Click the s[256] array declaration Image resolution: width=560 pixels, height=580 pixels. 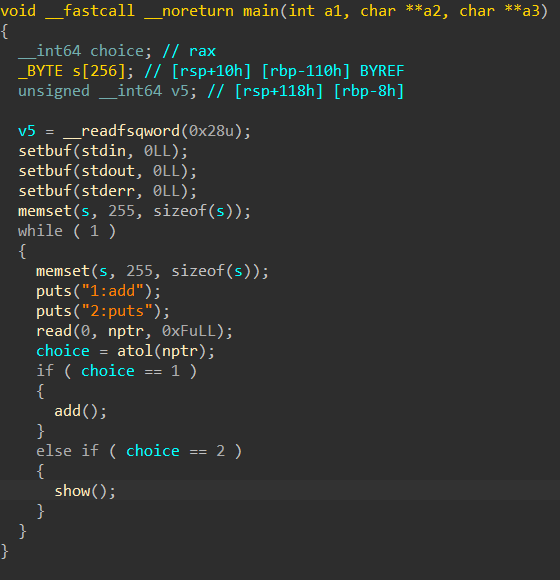pos(99,71)
